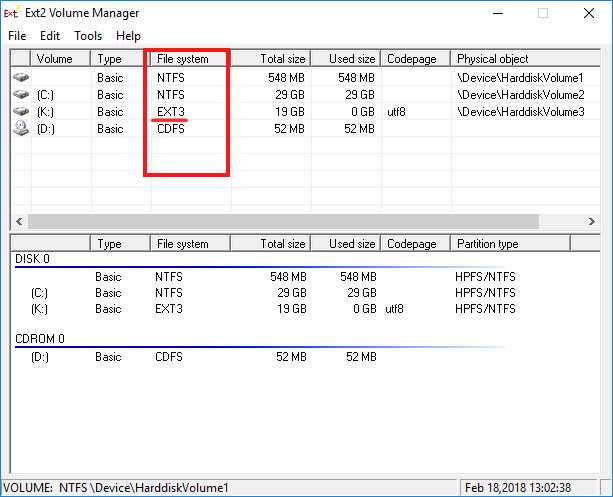Click HPFS/NTFS partition type for (C:)
This screenshot has width=613, height=497.
485,293
